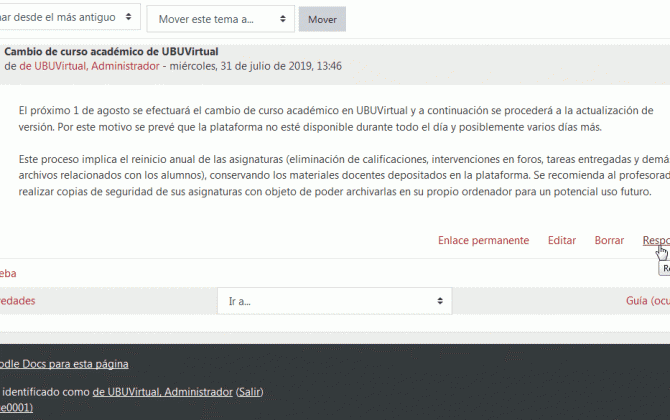This screenshot has height=420, width=670.
Task: Click 'Enlace permanente' link
Action: [483, 240]
